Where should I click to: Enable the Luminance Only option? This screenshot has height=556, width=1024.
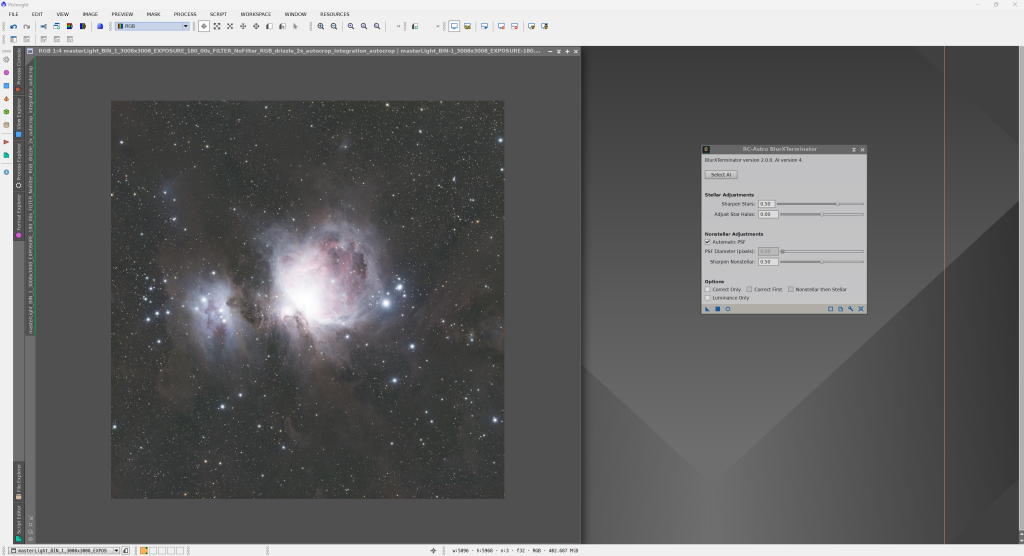[708, 297]
